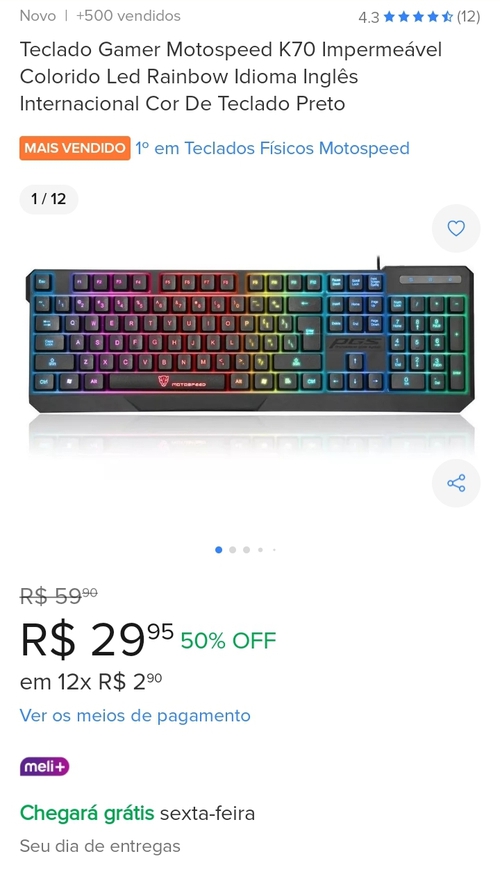Tap Chegará grátis sexta-feira shipping info
Viewport: 500px width, 888px height.
tap(137, 814)
